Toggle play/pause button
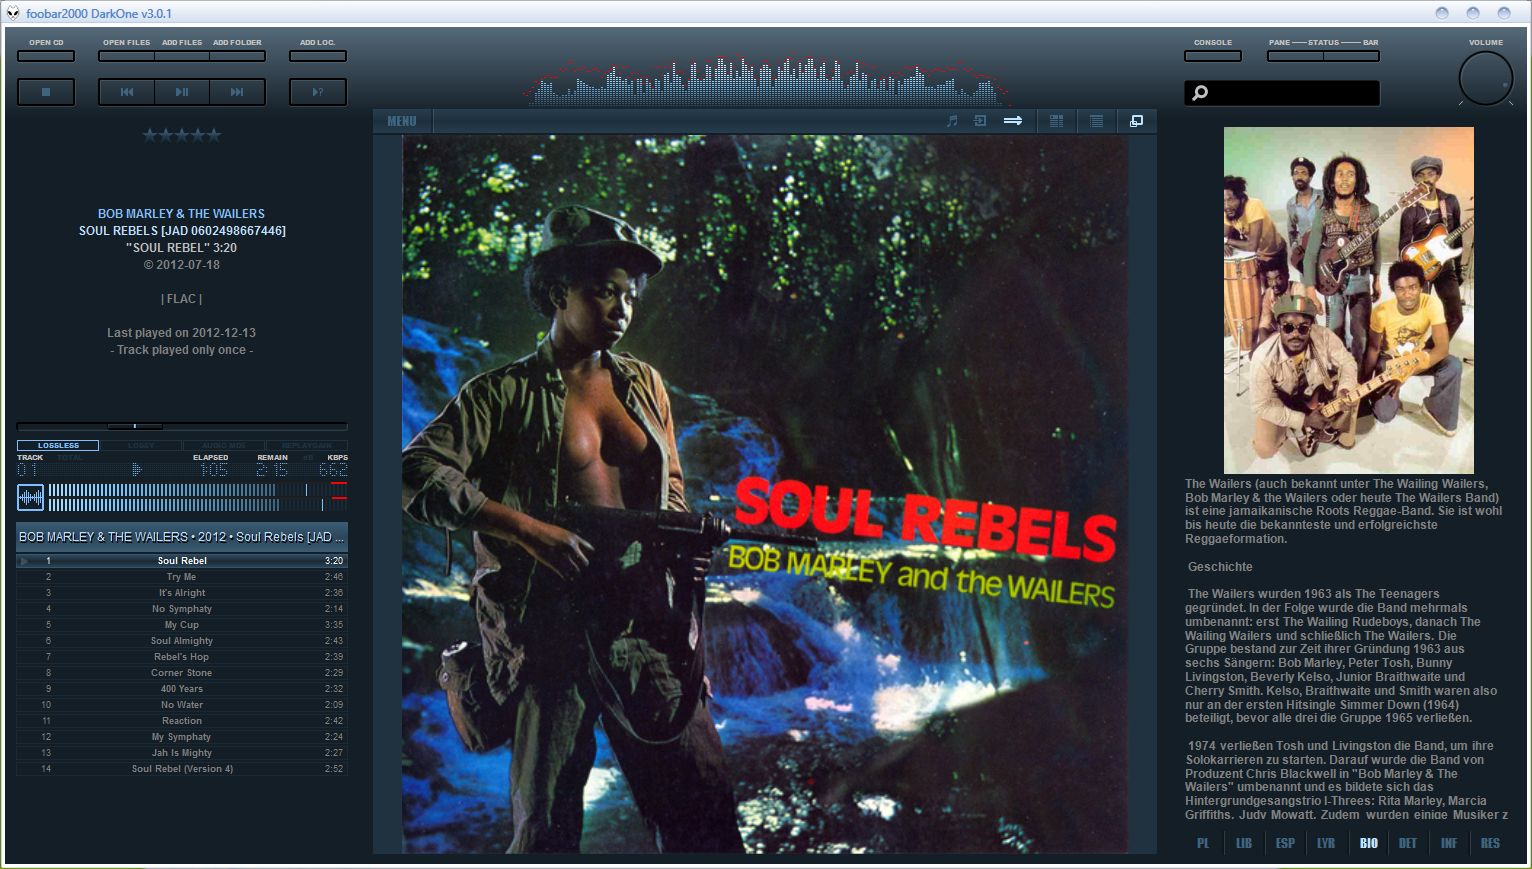Screen dimensions: 1532x869 [182, 92]
